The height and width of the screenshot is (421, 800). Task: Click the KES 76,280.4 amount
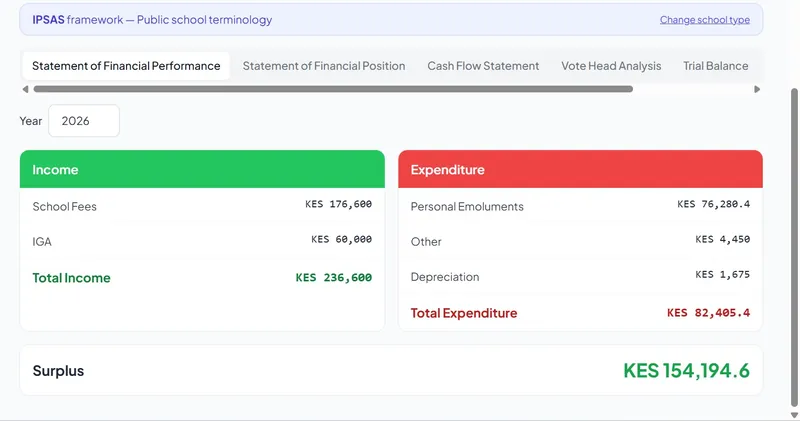[x=713, y=204]
